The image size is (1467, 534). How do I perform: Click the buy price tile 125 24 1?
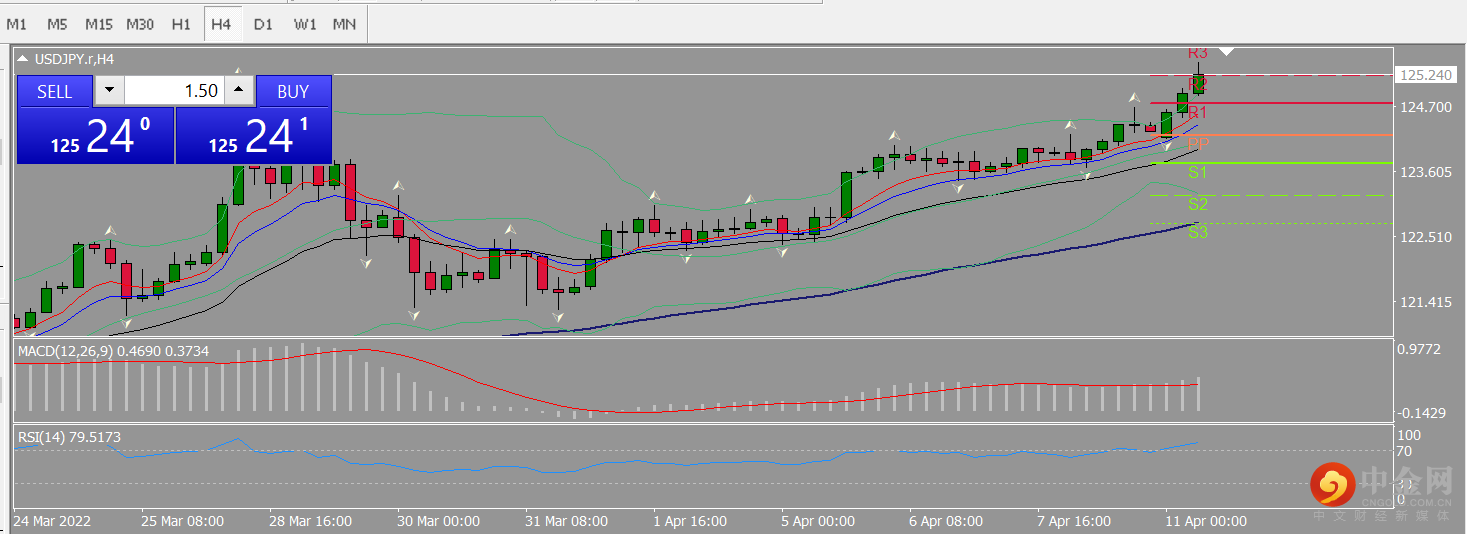click(x=254, y=136)
